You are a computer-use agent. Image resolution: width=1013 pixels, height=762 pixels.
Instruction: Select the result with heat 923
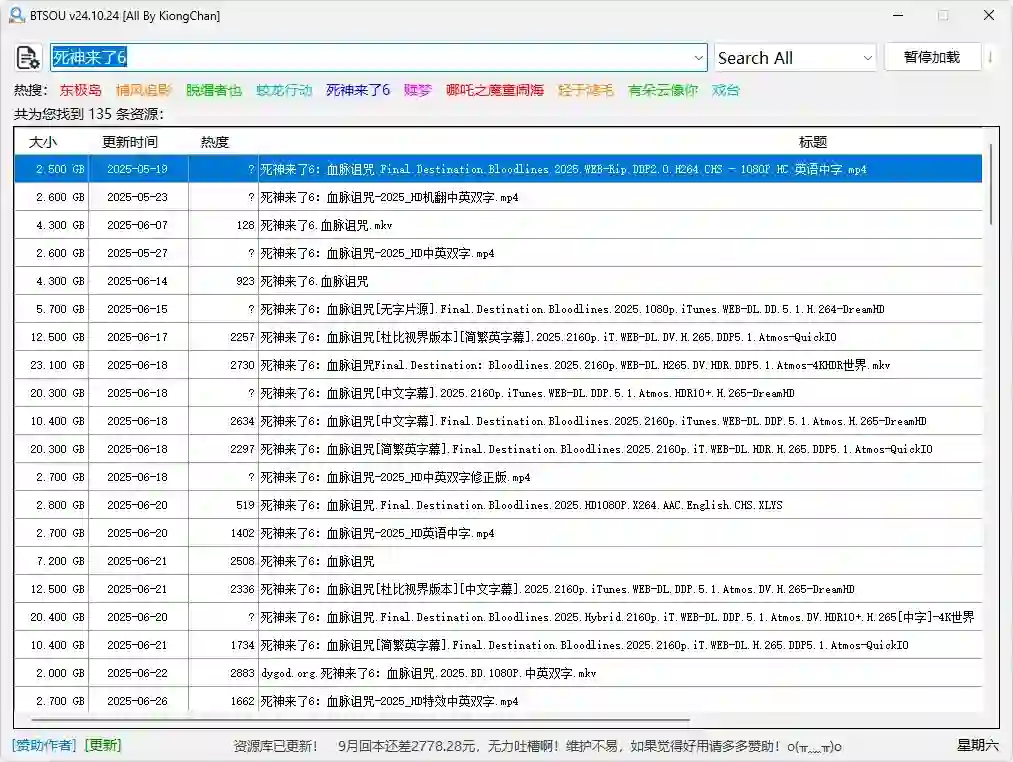pyautogui.click(x=498, y=281)
